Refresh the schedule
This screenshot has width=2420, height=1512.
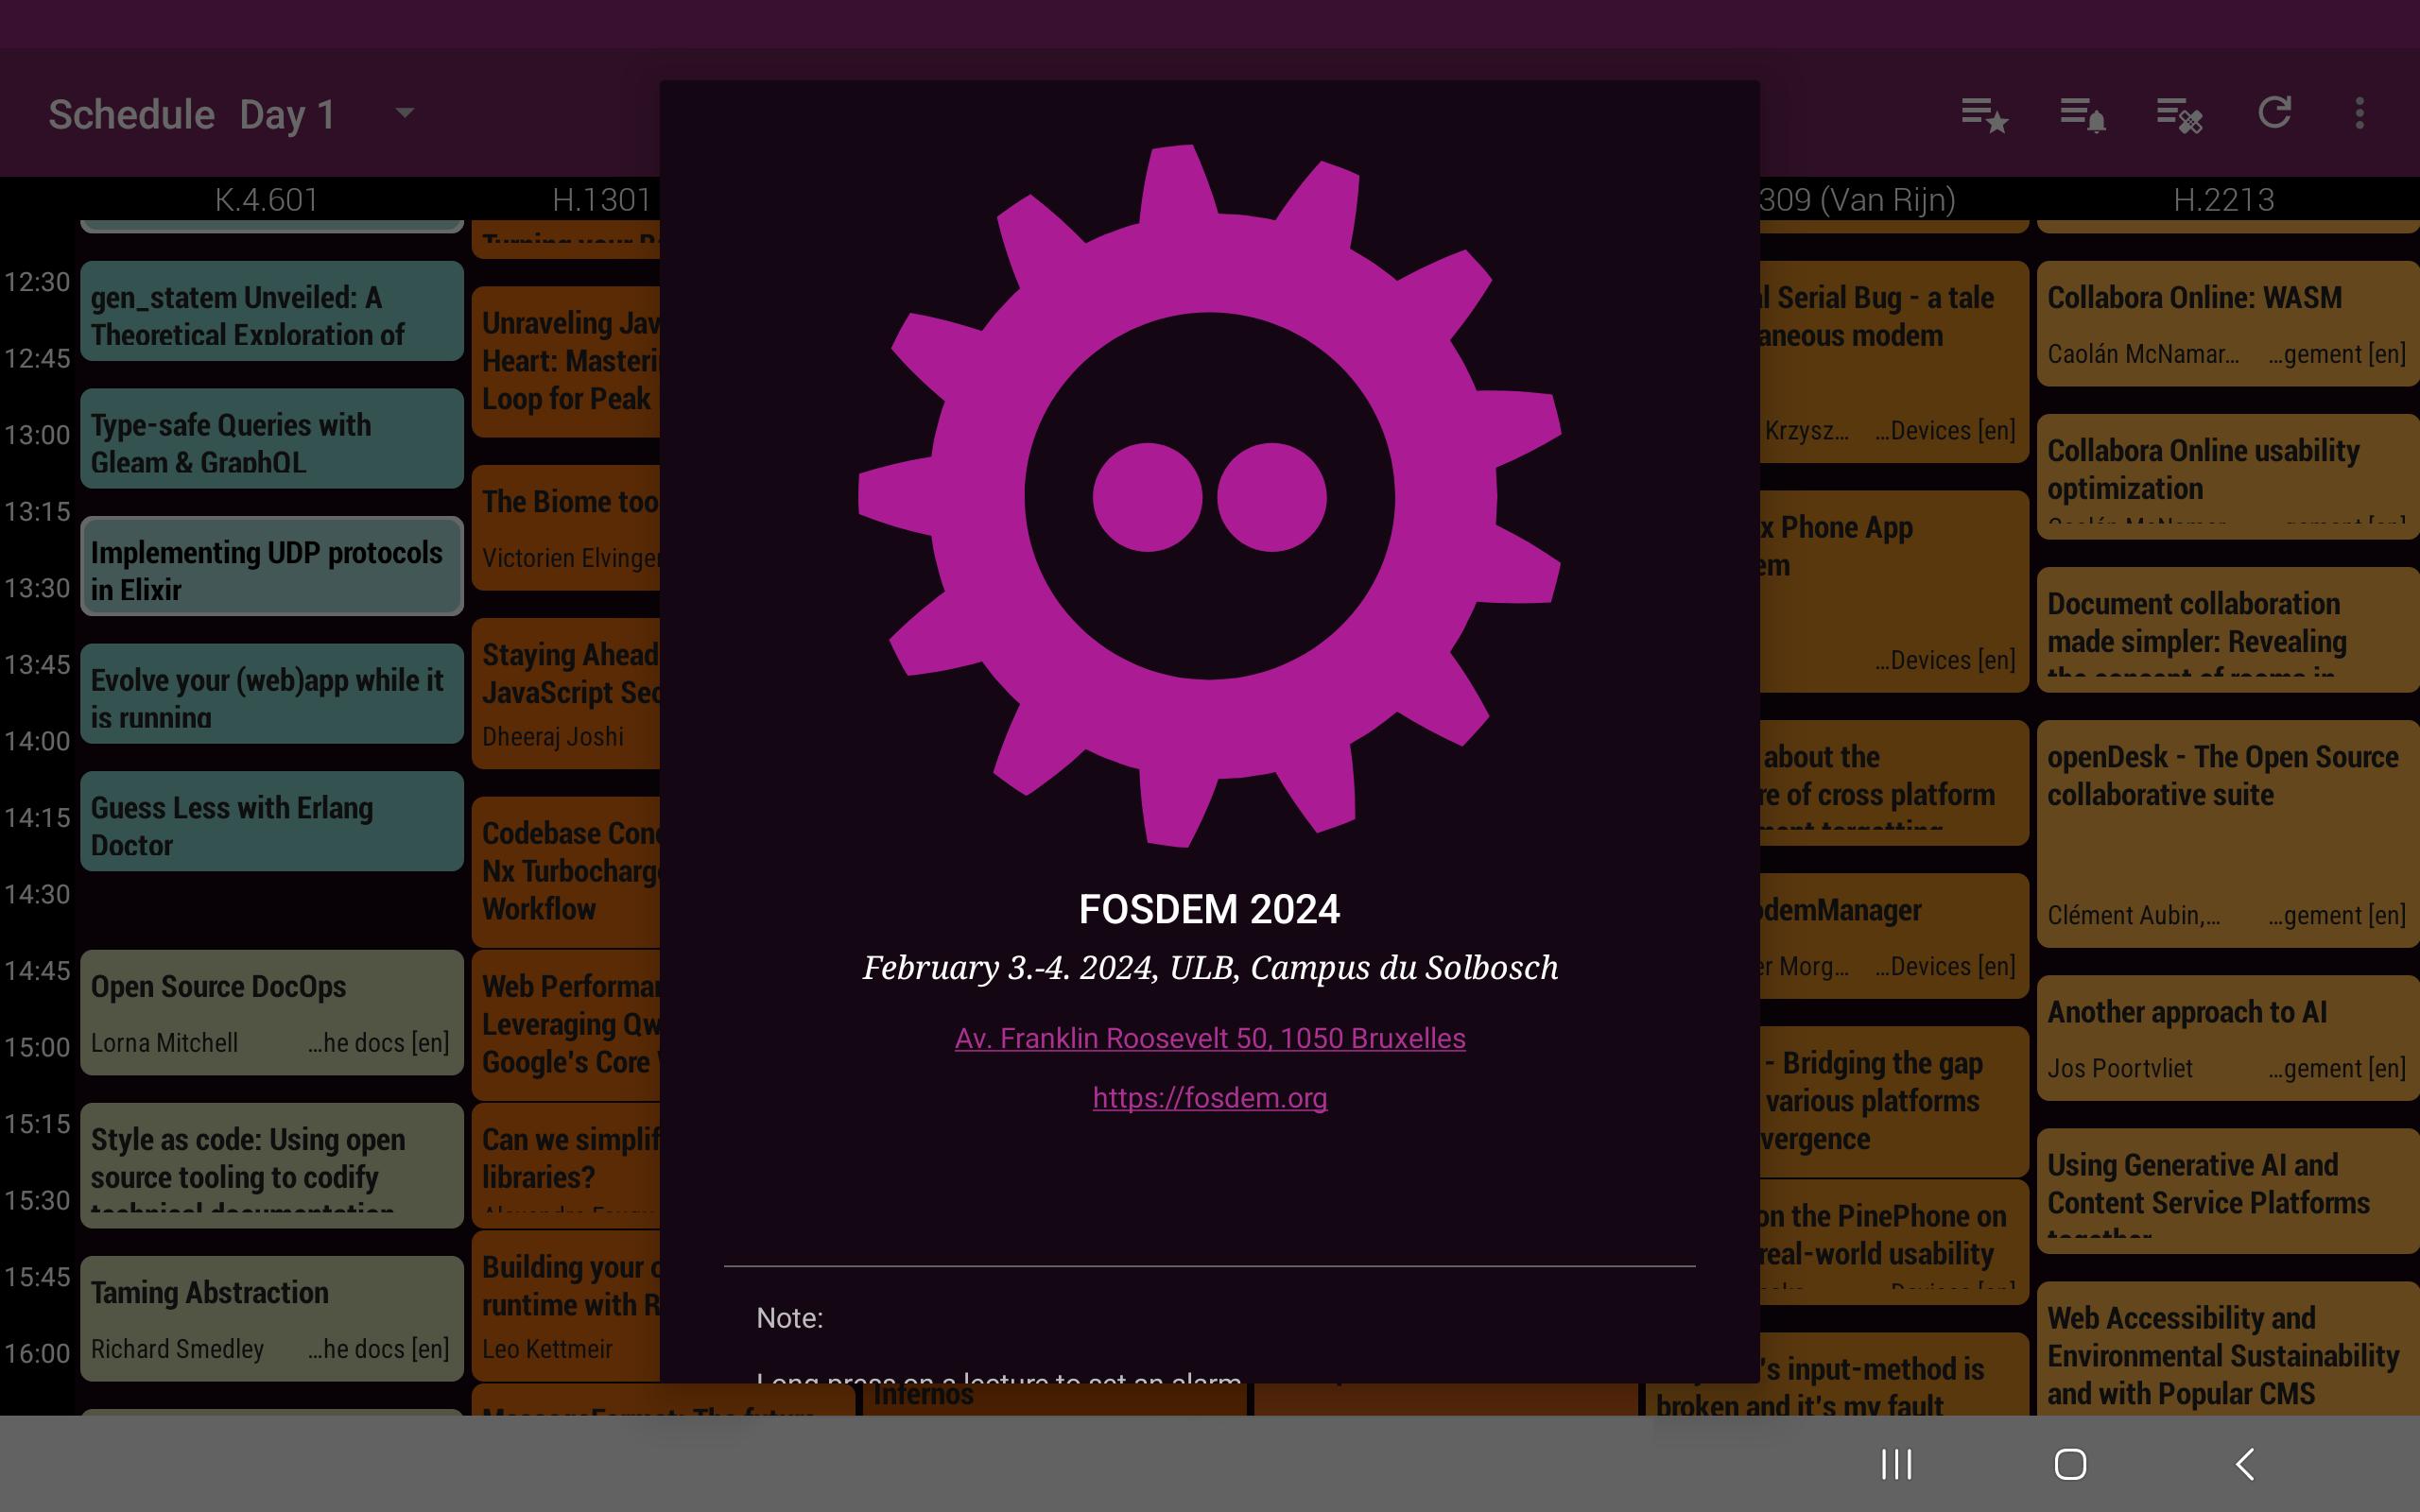pos(2275,112)
